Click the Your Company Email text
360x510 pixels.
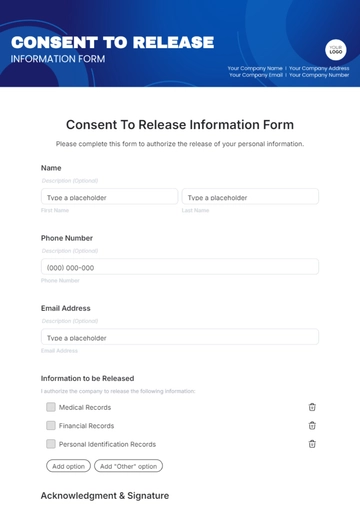pyautogui.click(x=256, y=75)
